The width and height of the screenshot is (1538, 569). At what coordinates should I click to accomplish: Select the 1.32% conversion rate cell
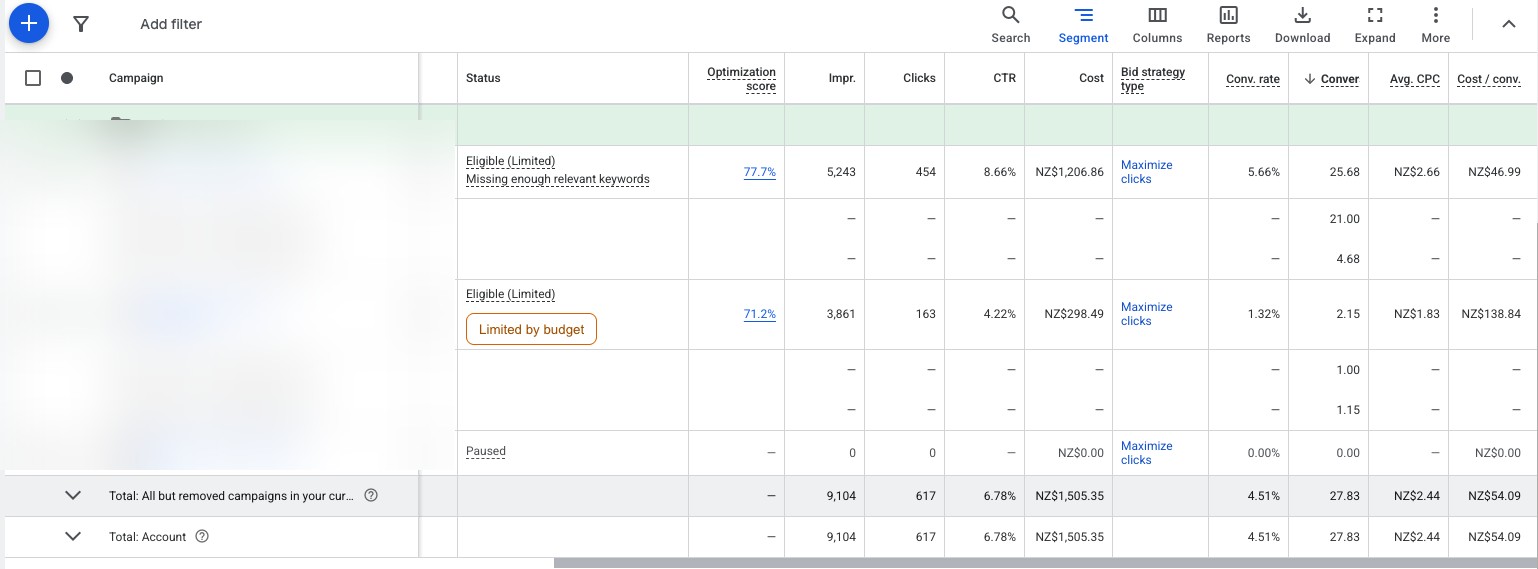(1264, 314)
